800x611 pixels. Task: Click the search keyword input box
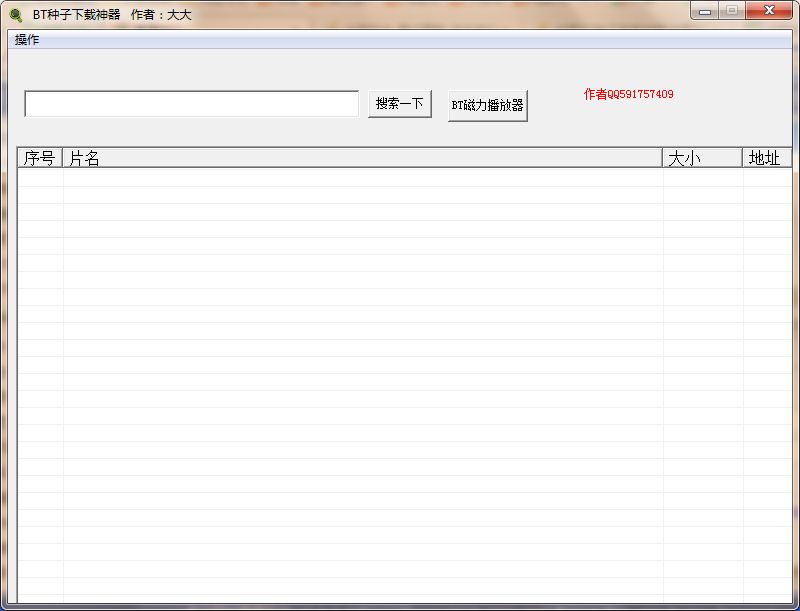point(191,104)
